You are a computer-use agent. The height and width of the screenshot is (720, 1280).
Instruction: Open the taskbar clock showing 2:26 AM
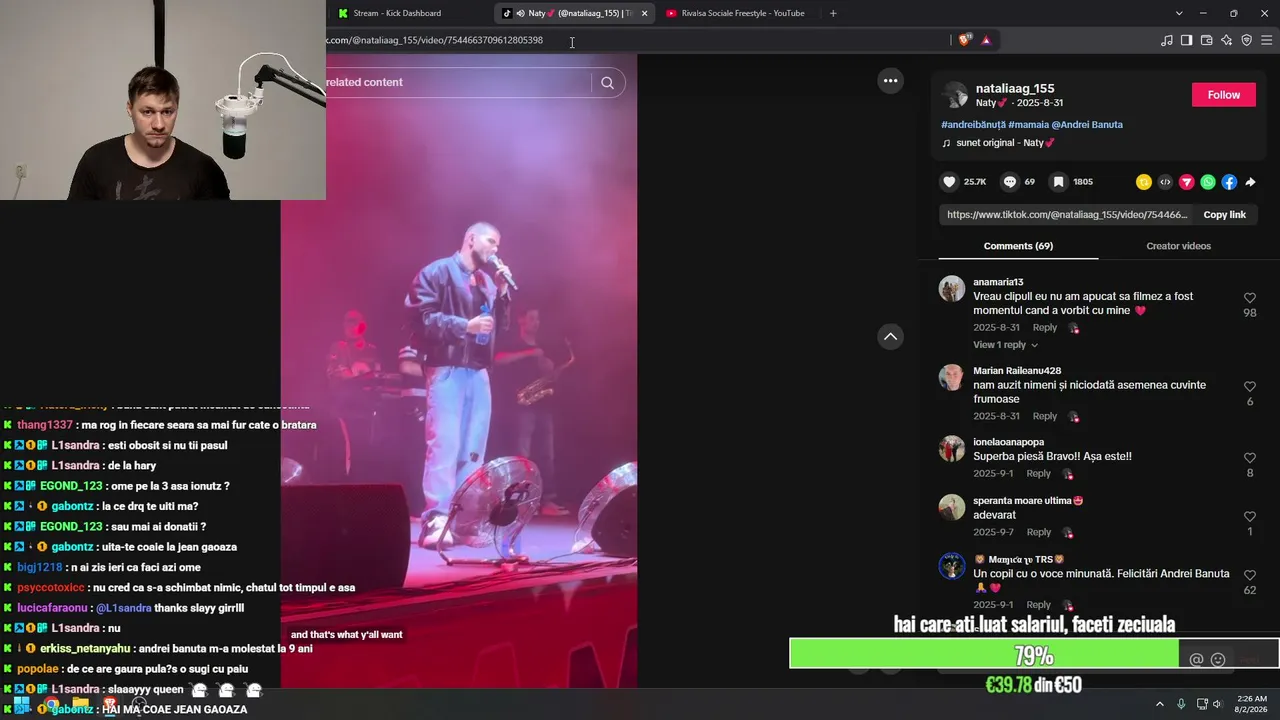tap(1252, 704)
